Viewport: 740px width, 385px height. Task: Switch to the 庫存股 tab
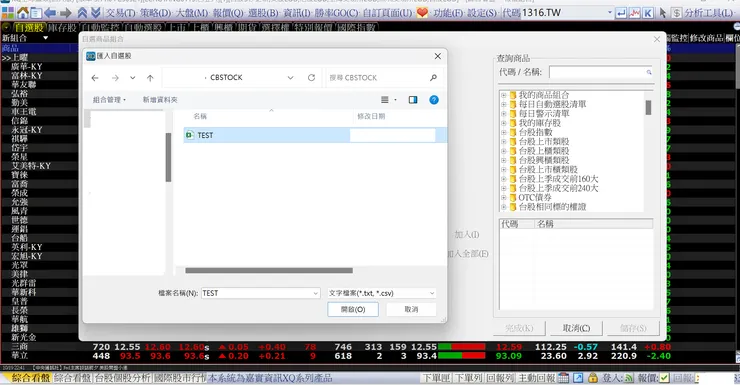(x=62, y=28)
